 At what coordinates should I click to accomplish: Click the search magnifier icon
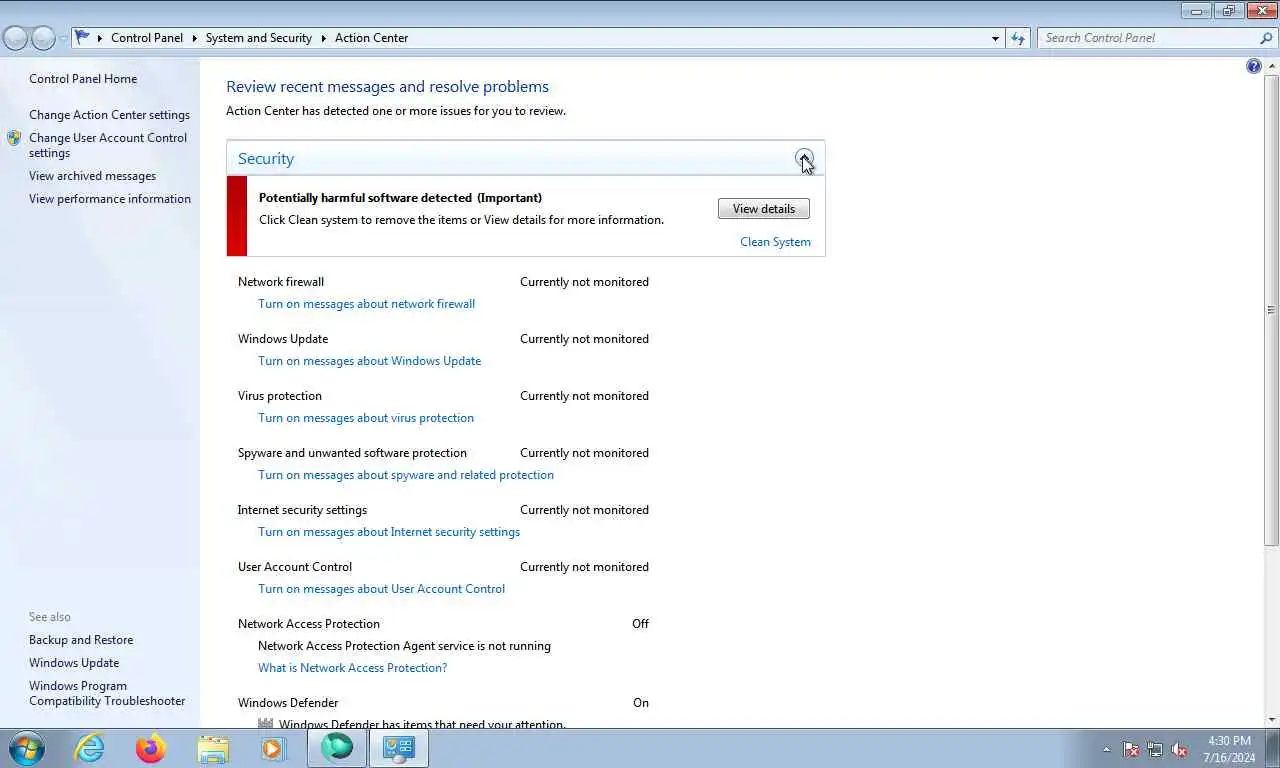click(x=1266, y=38)
